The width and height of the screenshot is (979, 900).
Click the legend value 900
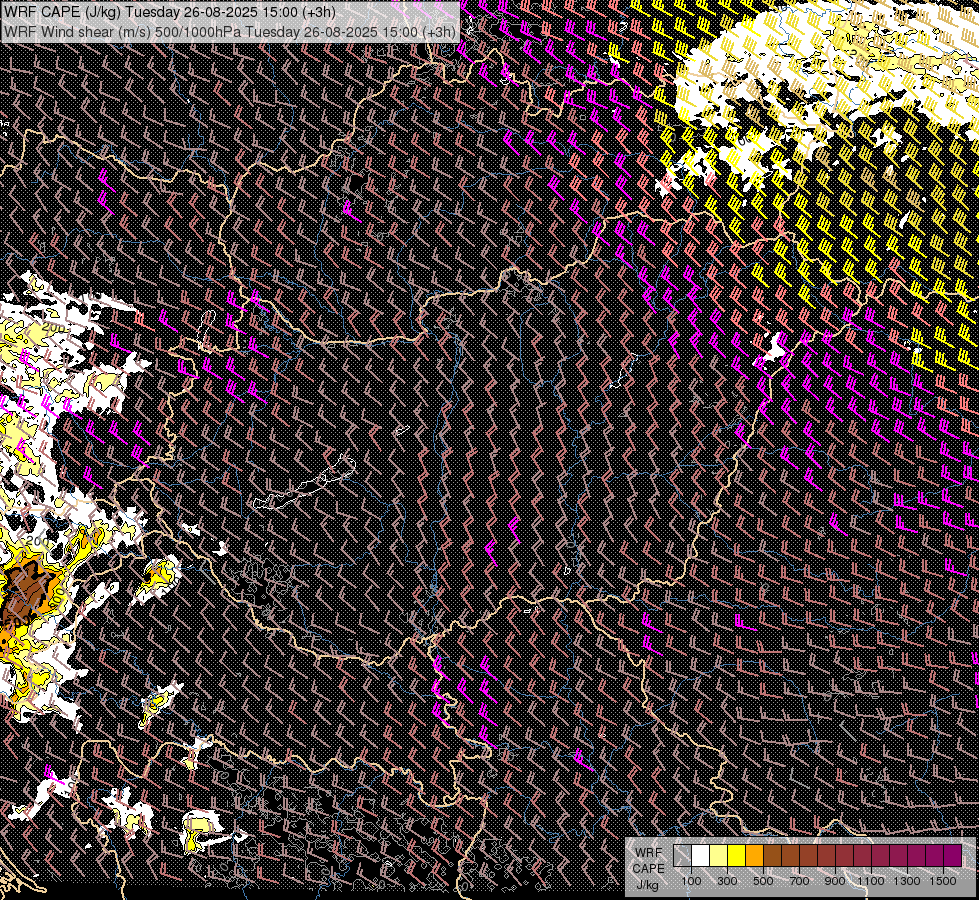tap(835, 881)
